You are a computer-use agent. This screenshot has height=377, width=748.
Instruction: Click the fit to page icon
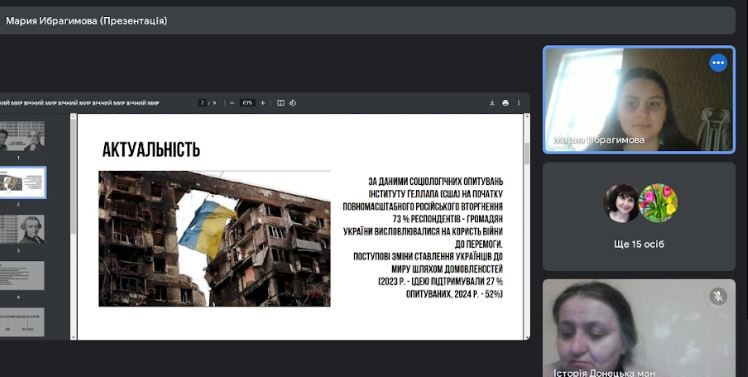[280, 103]
